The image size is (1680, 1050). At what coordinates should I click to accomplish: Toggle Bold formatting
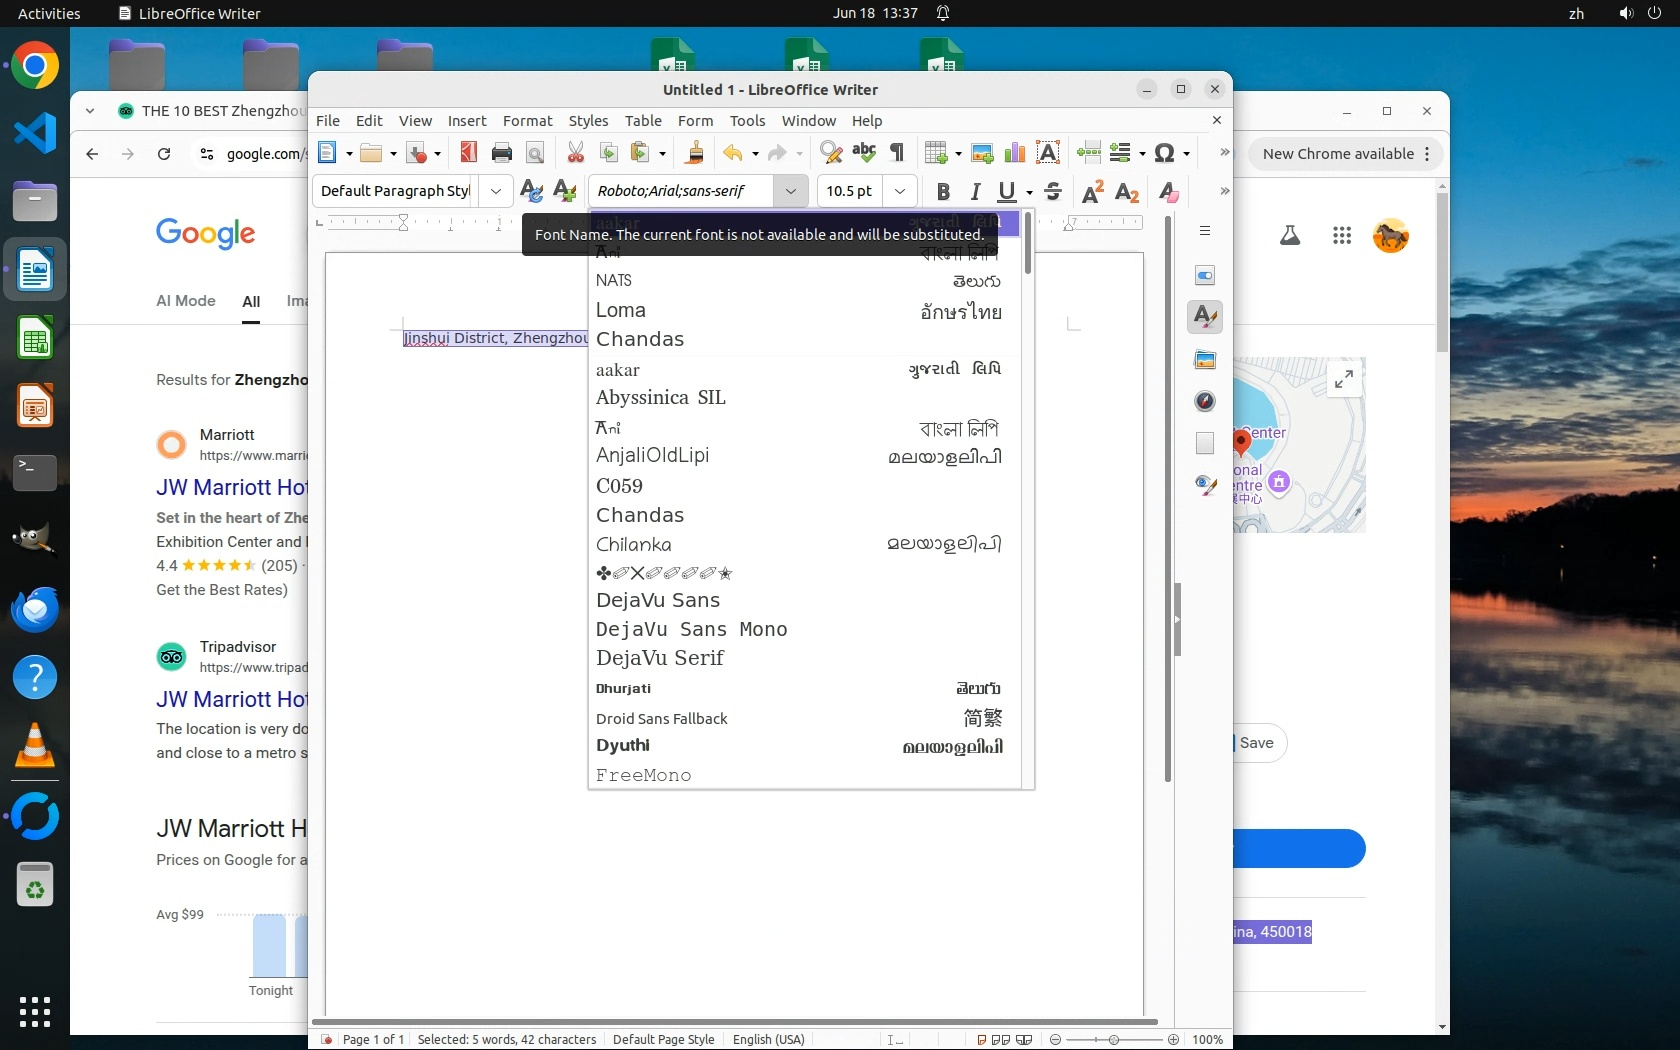tap(942, 191)
